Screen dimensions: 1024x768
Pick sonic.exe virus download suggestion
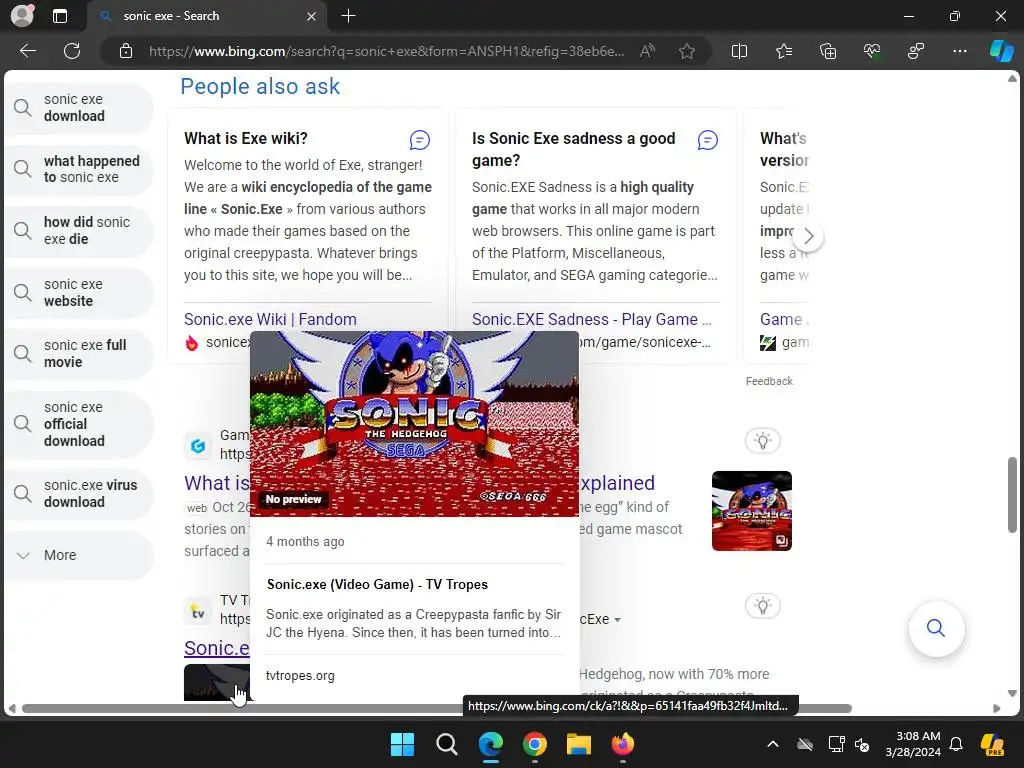79,494
